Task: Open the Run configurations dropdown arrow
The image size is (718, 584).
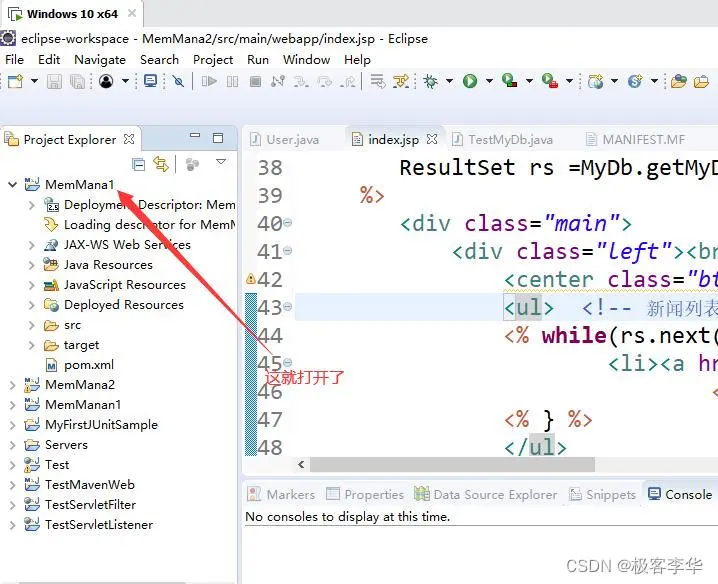Action: [x=489, y=81]
